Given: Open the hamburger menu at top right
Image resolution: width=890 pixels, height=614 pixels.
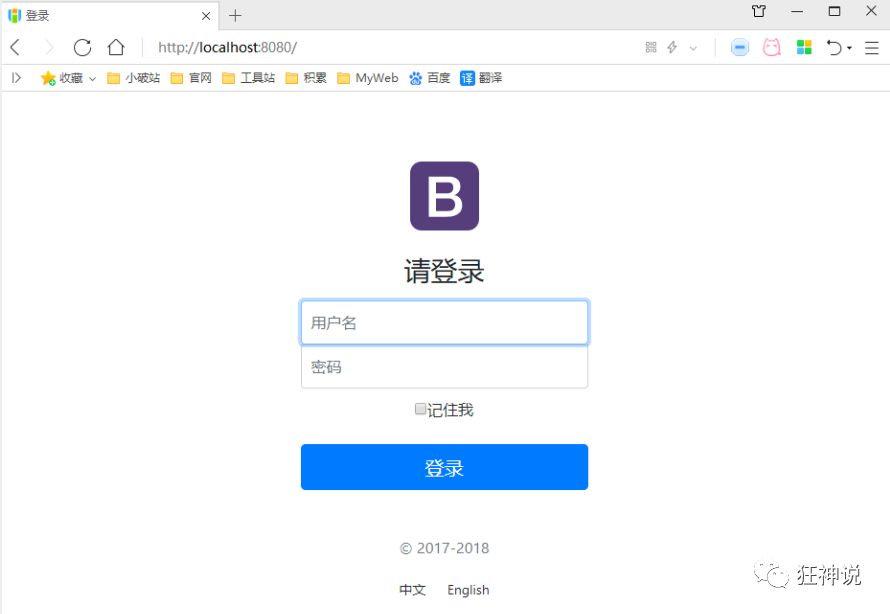Looking at the screenshot, I should [x=873, y=47].
